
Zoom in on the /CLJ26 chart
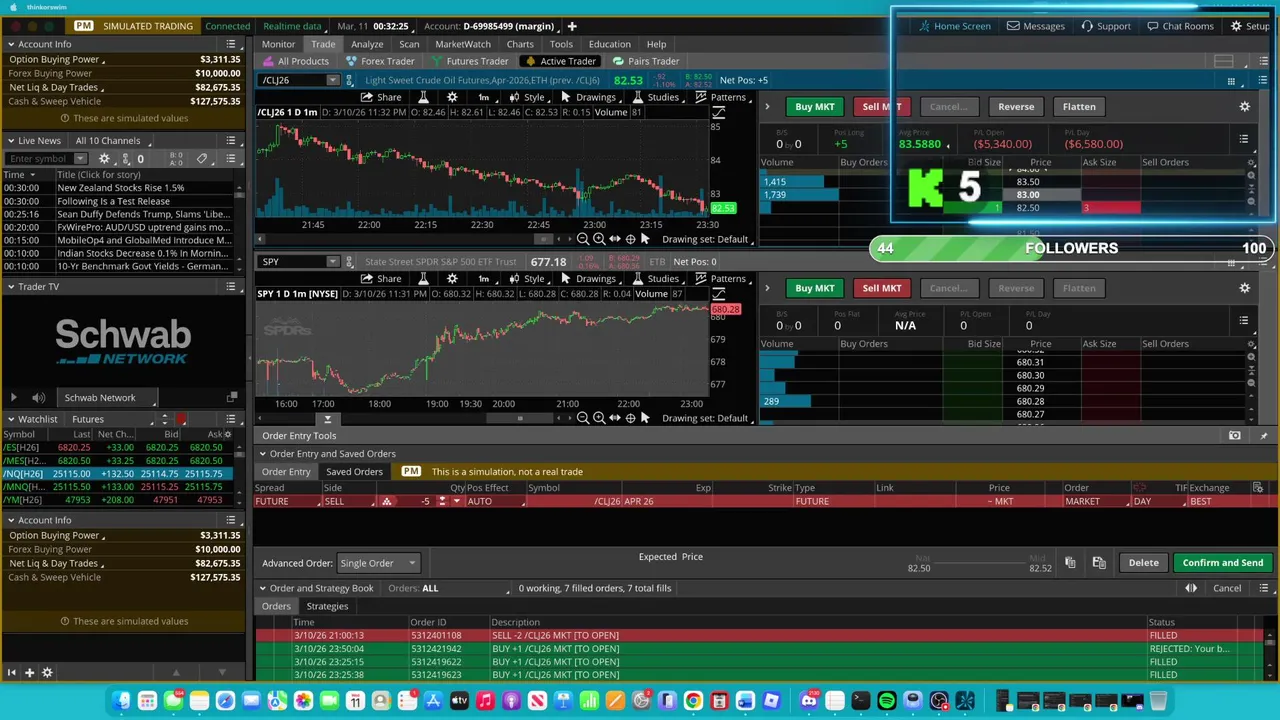[x=598, y=239]
